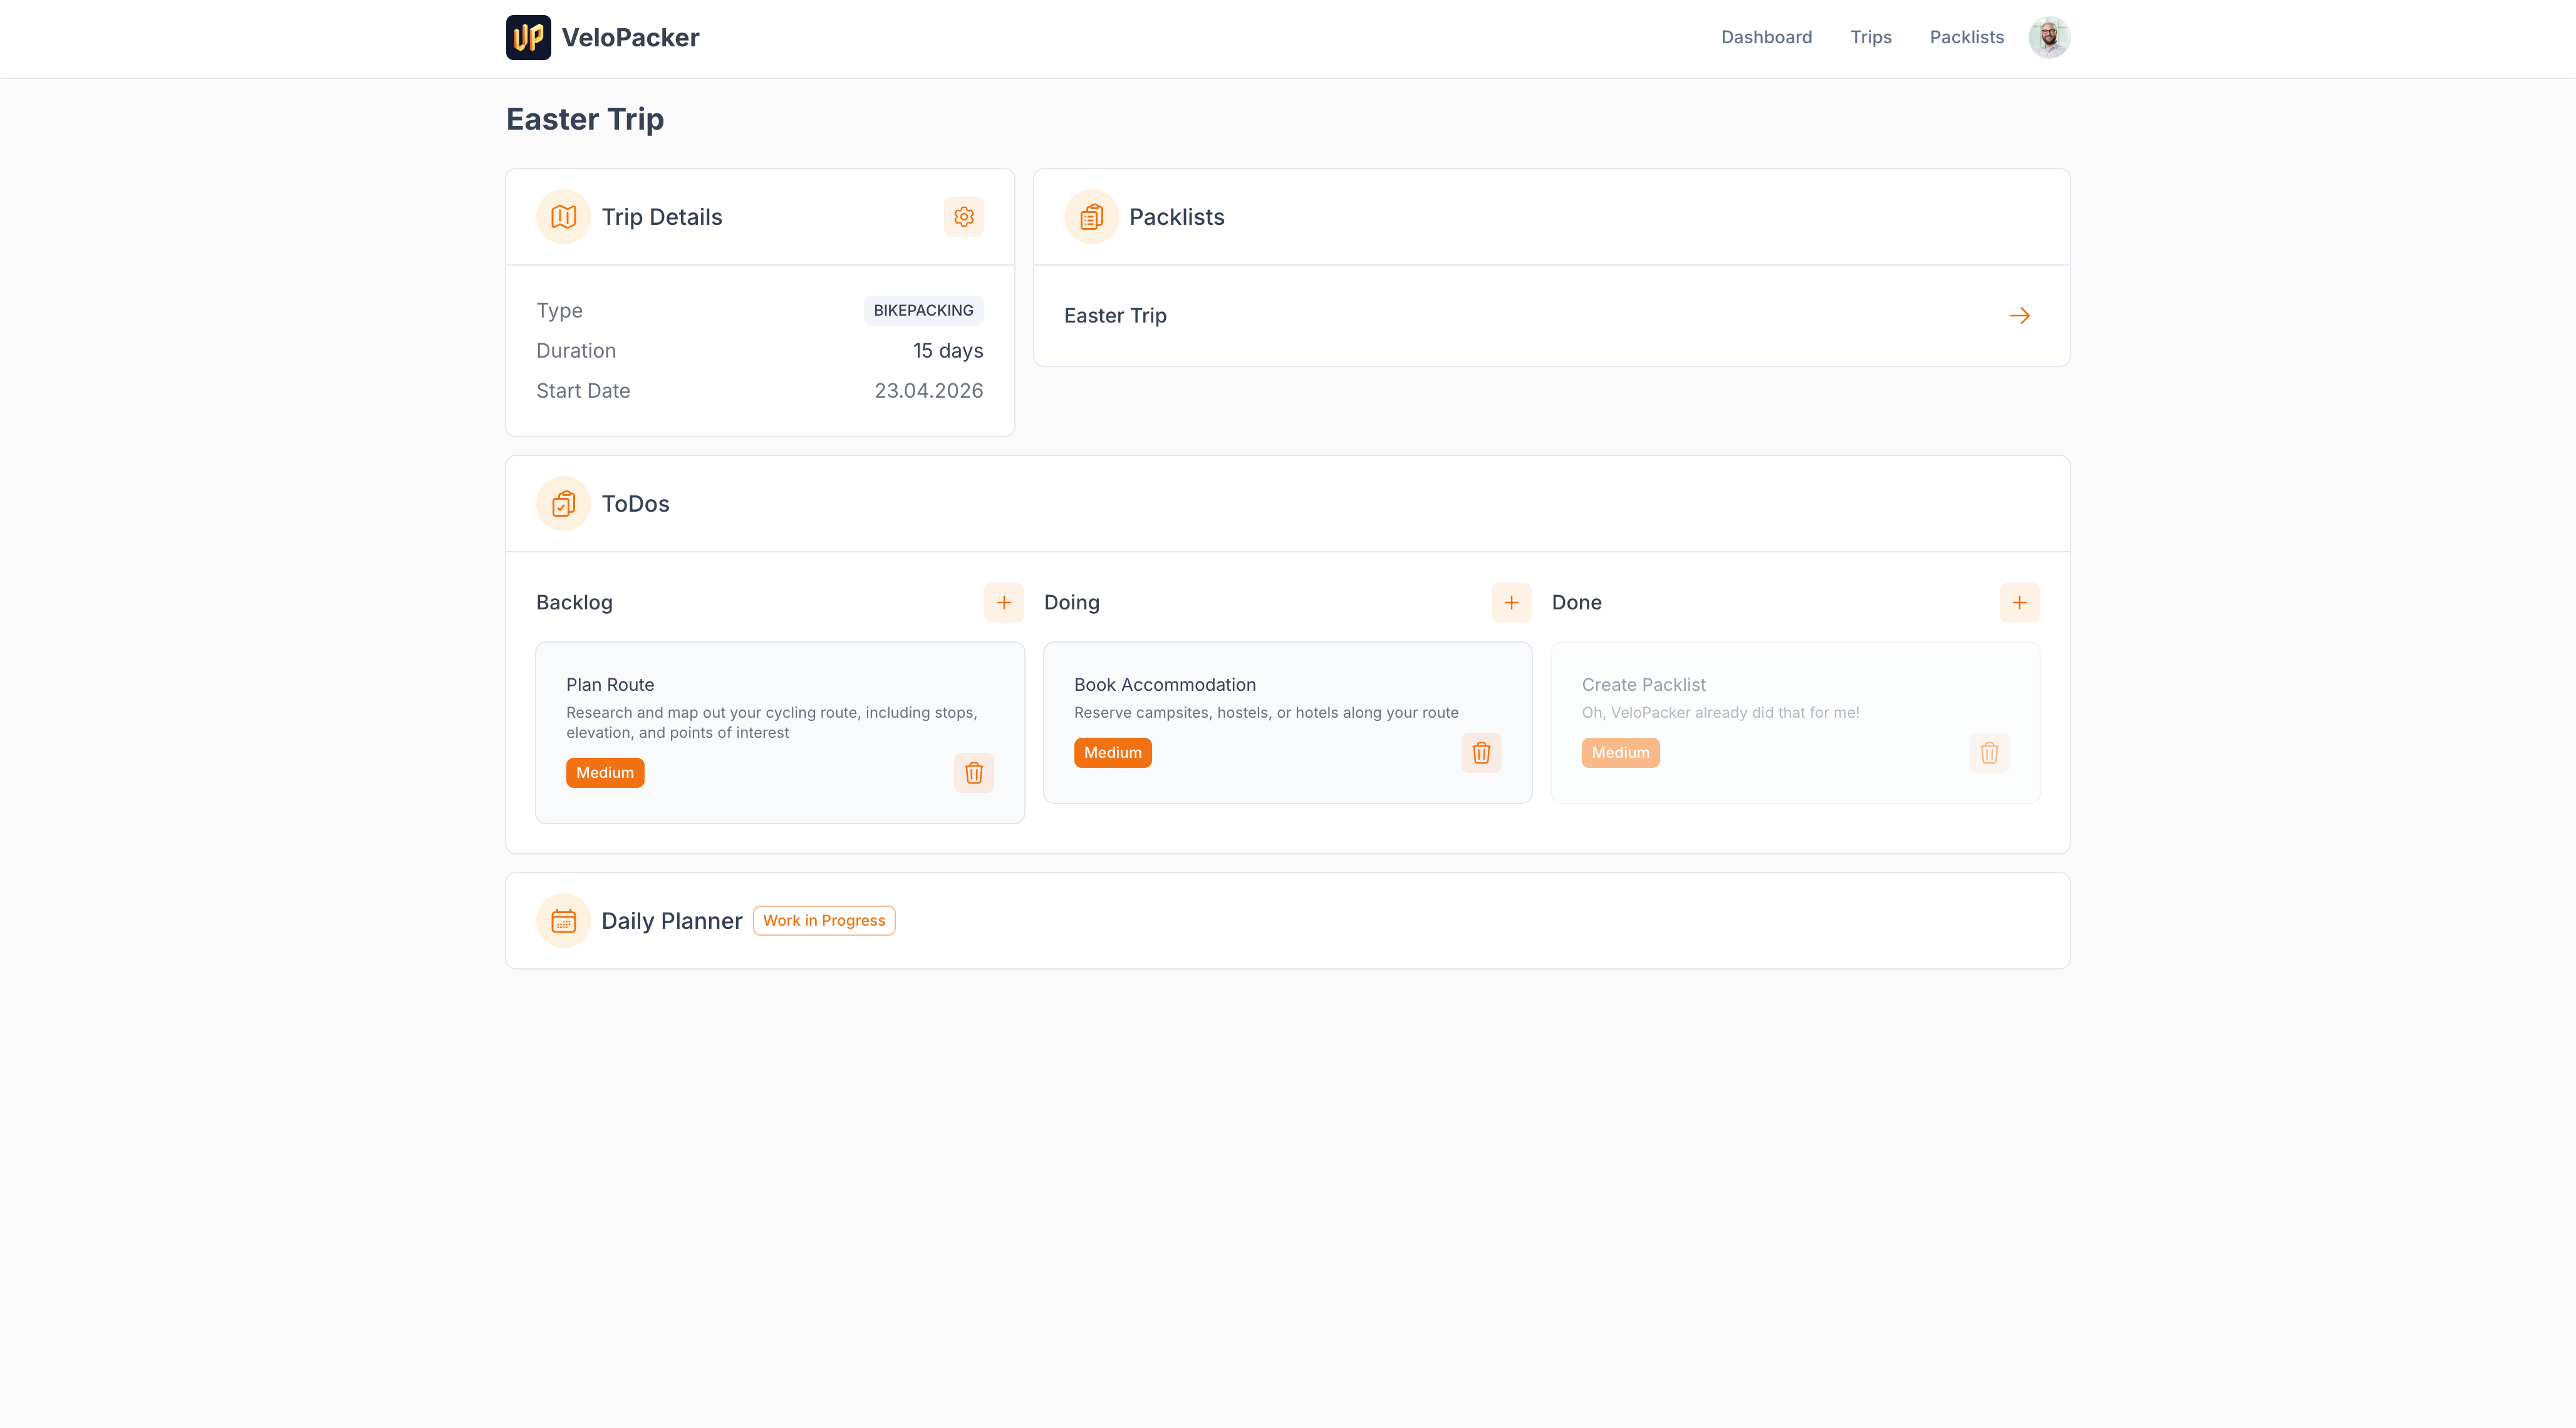Delete the Book Accommodation todo
2576x1428 pixels.
[1481, 753]
